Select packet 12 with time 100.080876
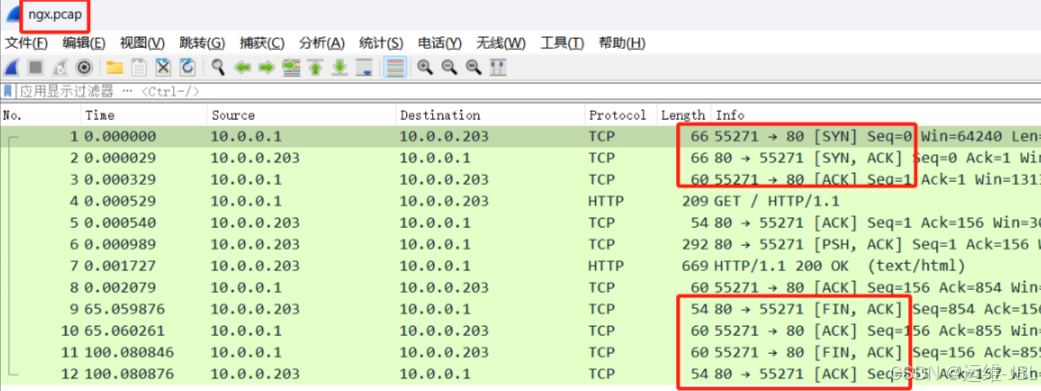1041x391 pixels. click(x=520, y=374)
